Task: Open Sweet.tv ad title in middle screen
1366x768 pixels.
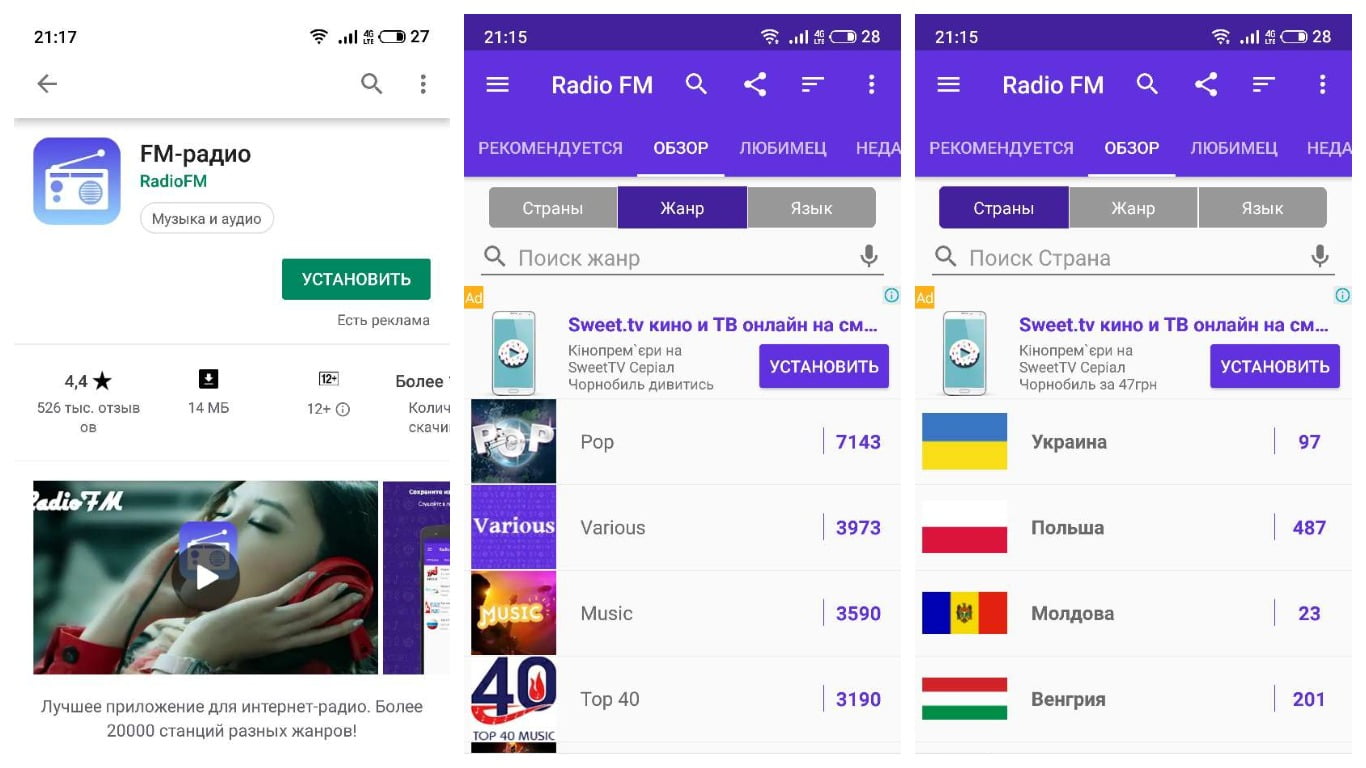Action: click(723, 325)
